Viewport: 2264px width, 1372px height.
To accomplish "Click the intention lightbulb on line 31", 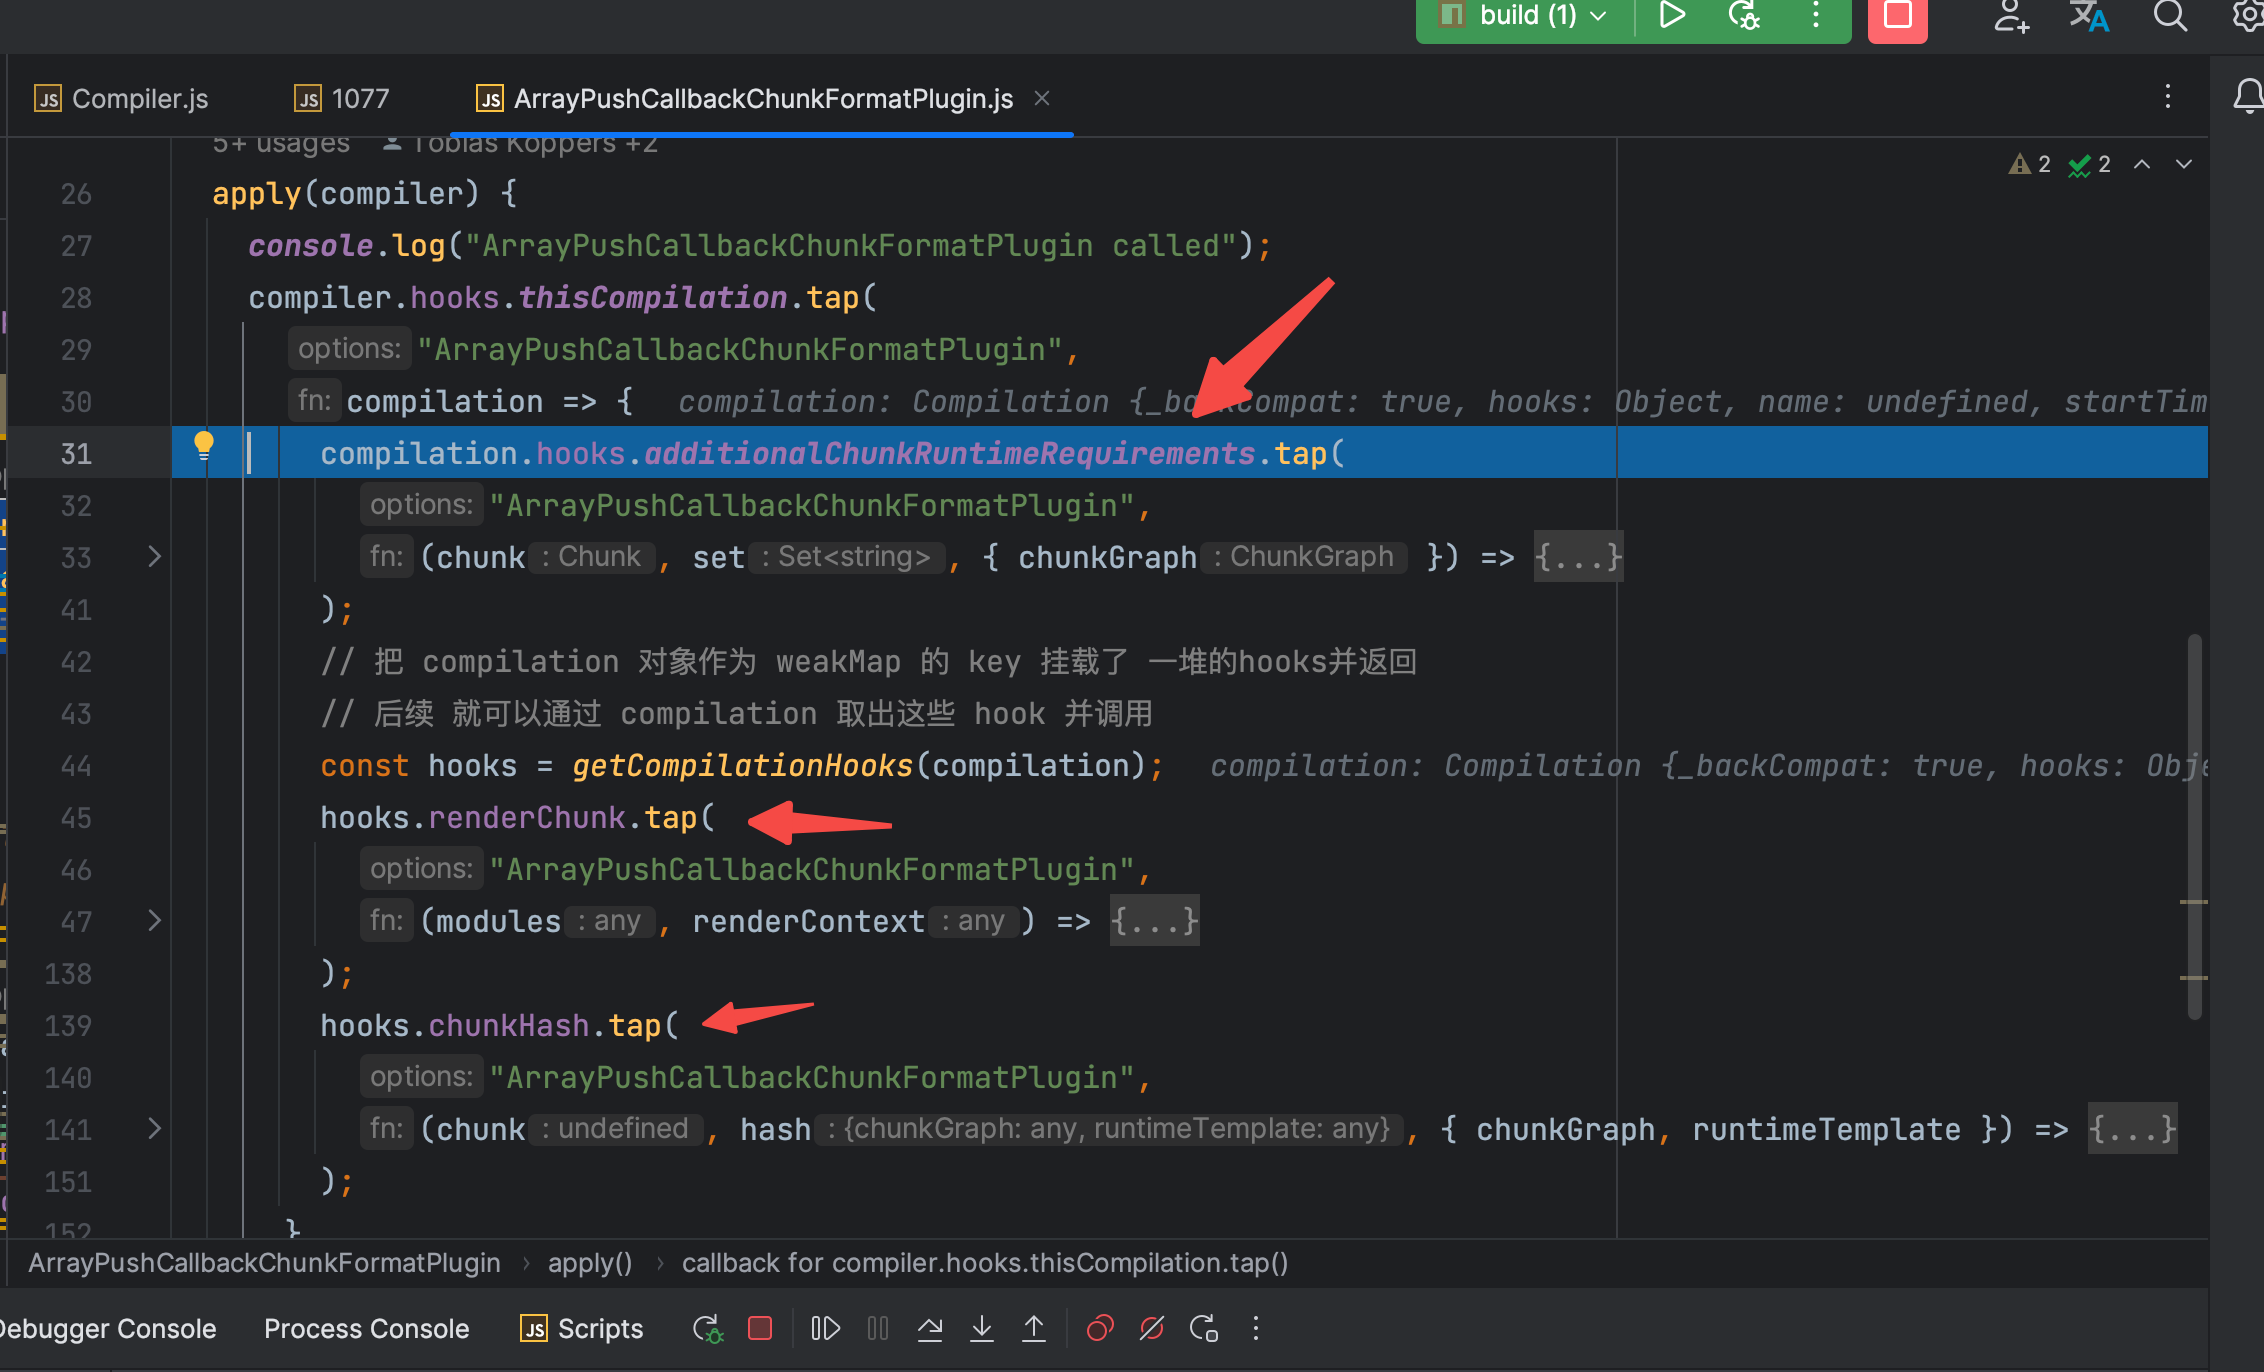I will point(204,445).
